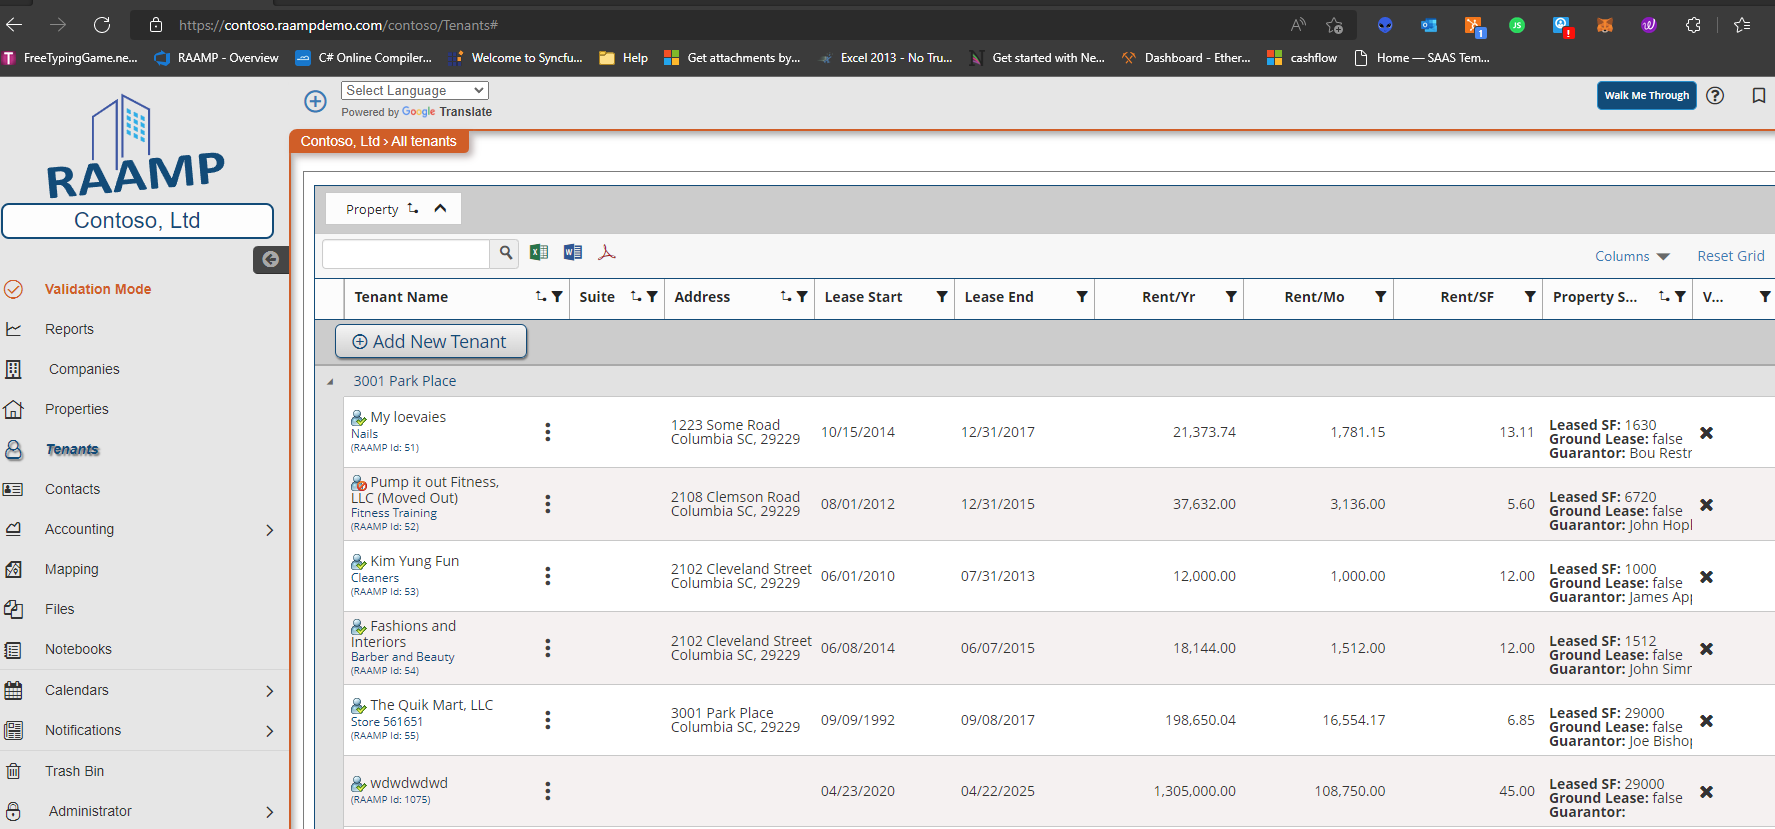Collapse the 3001 Park Place group
This screenshot has width=1775, height=829.
[x=330, y=382]
